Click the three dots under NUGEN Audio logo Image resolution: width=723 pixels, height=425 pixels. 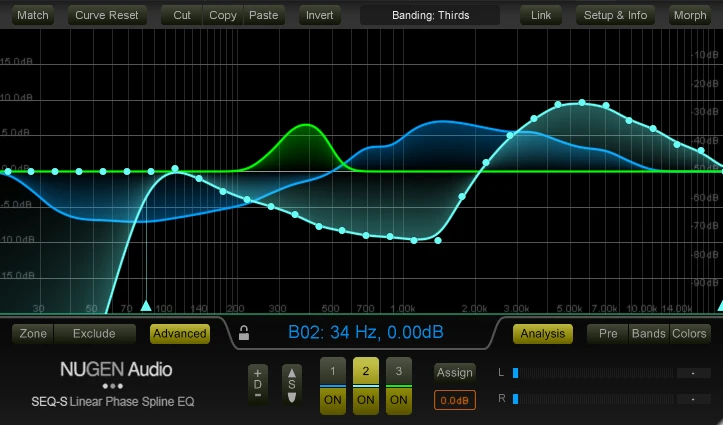(x=113, y=386)
